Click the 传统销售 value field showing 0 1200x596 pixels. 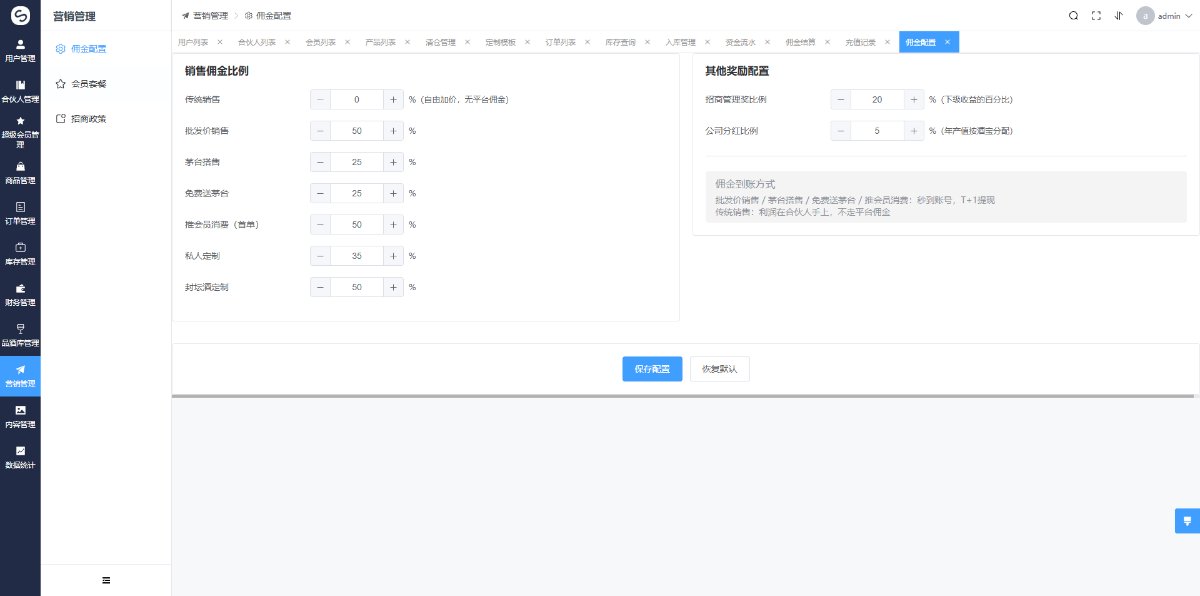pos(357,100)
